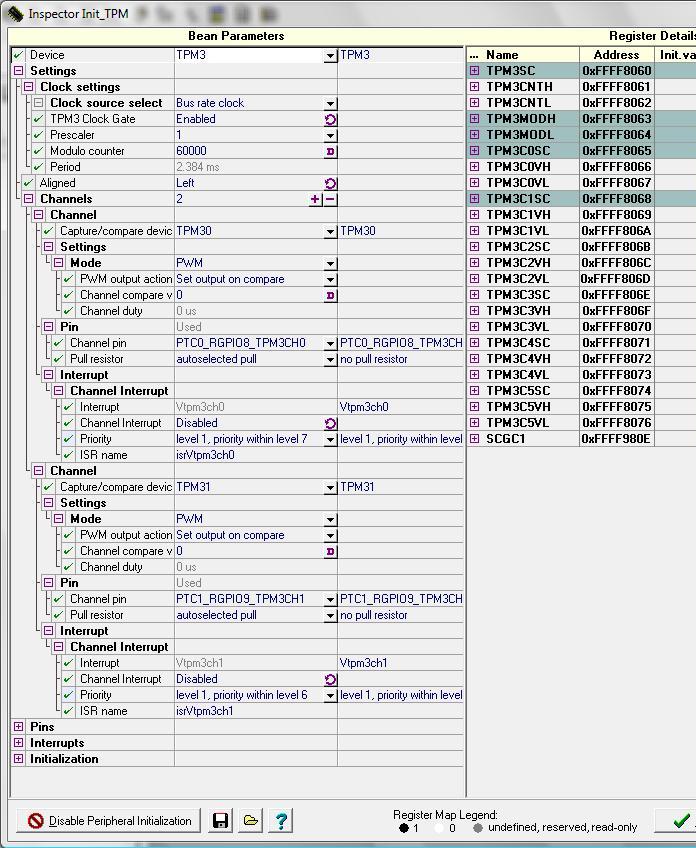696x848 pixels.
Task: Collapse the top-level Settings node
Action: (x=18, y=70)
